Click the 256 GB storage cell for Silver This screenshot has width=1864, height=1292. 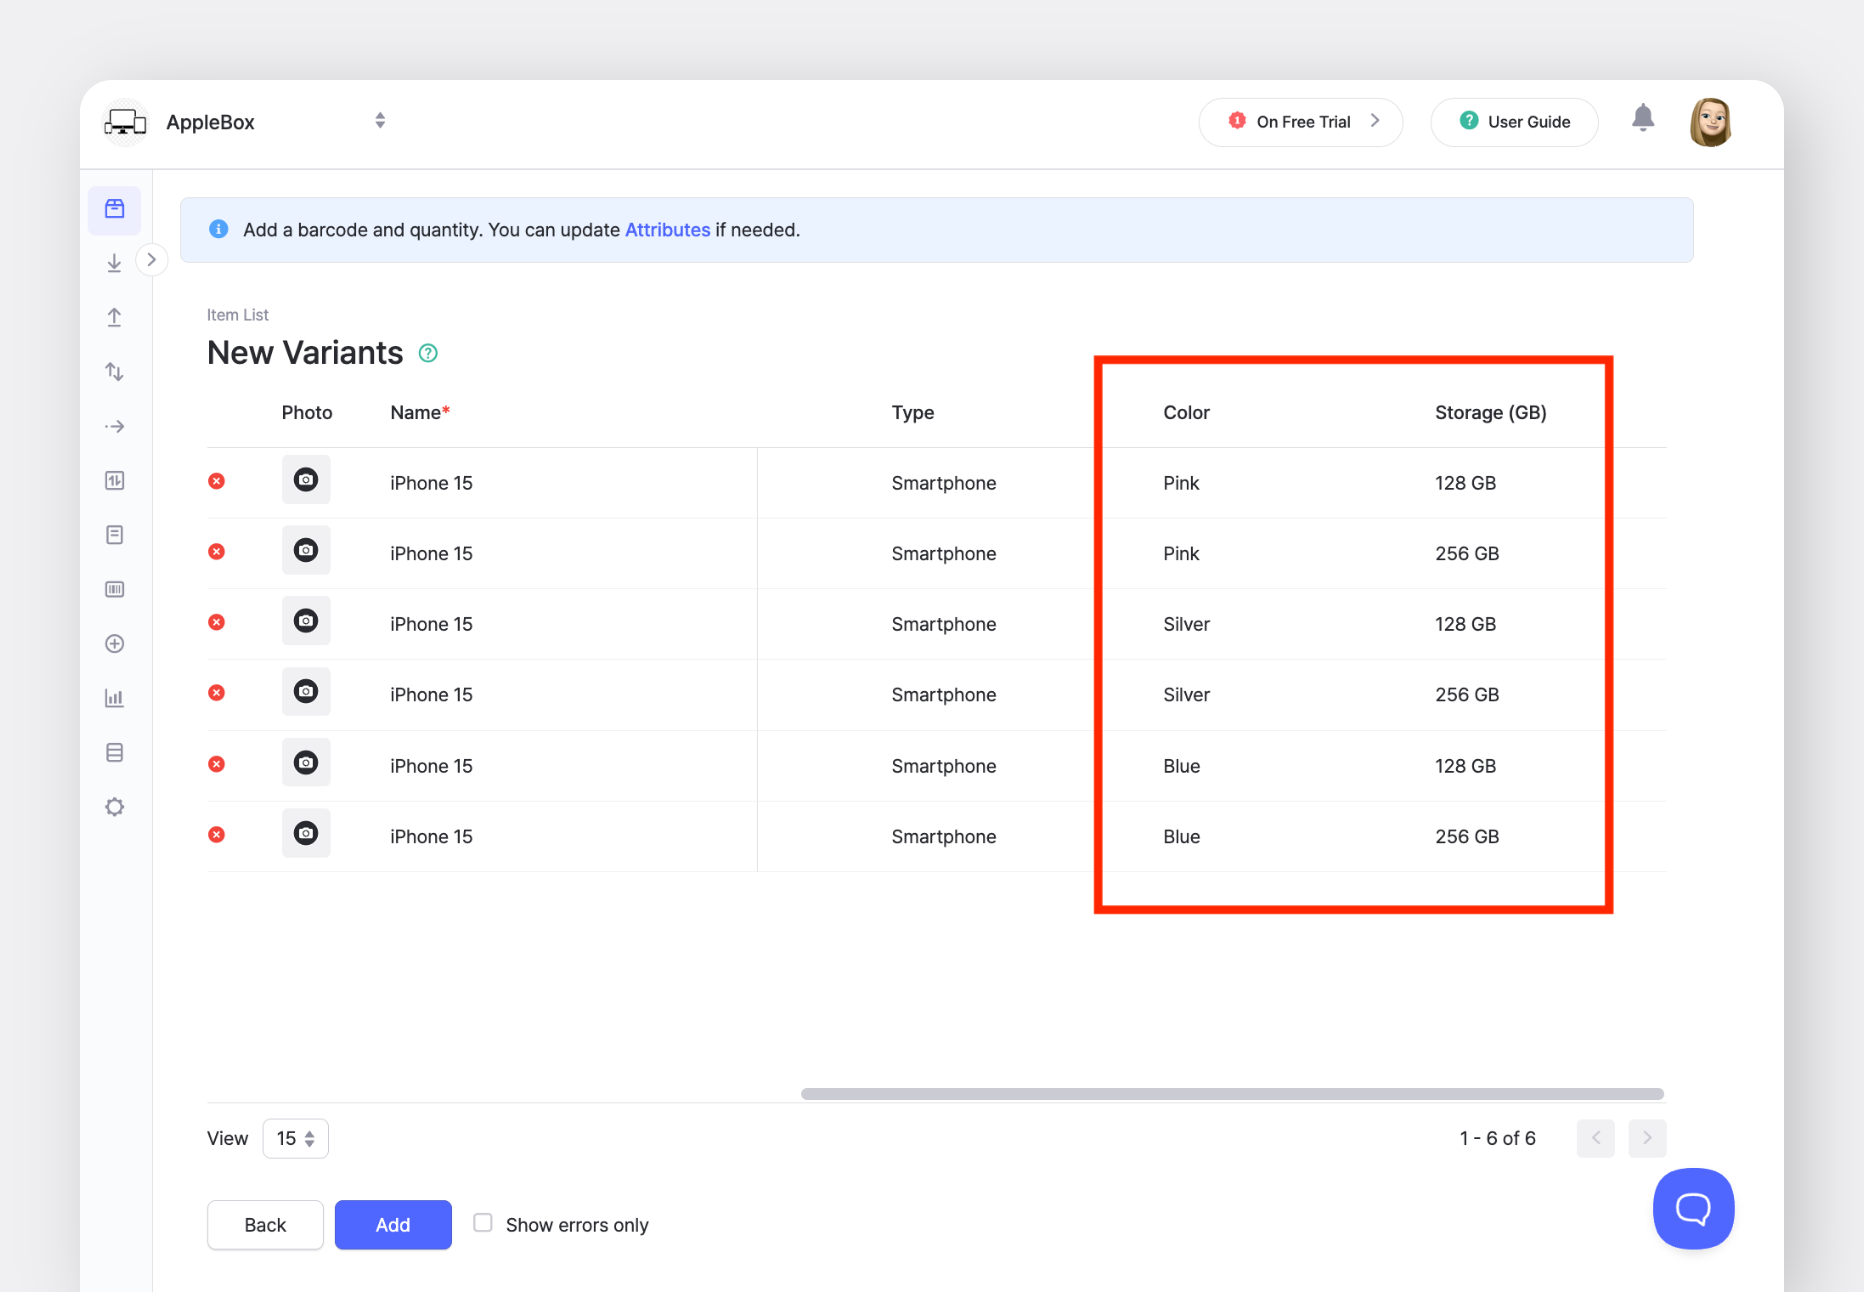pos(1467,695)
